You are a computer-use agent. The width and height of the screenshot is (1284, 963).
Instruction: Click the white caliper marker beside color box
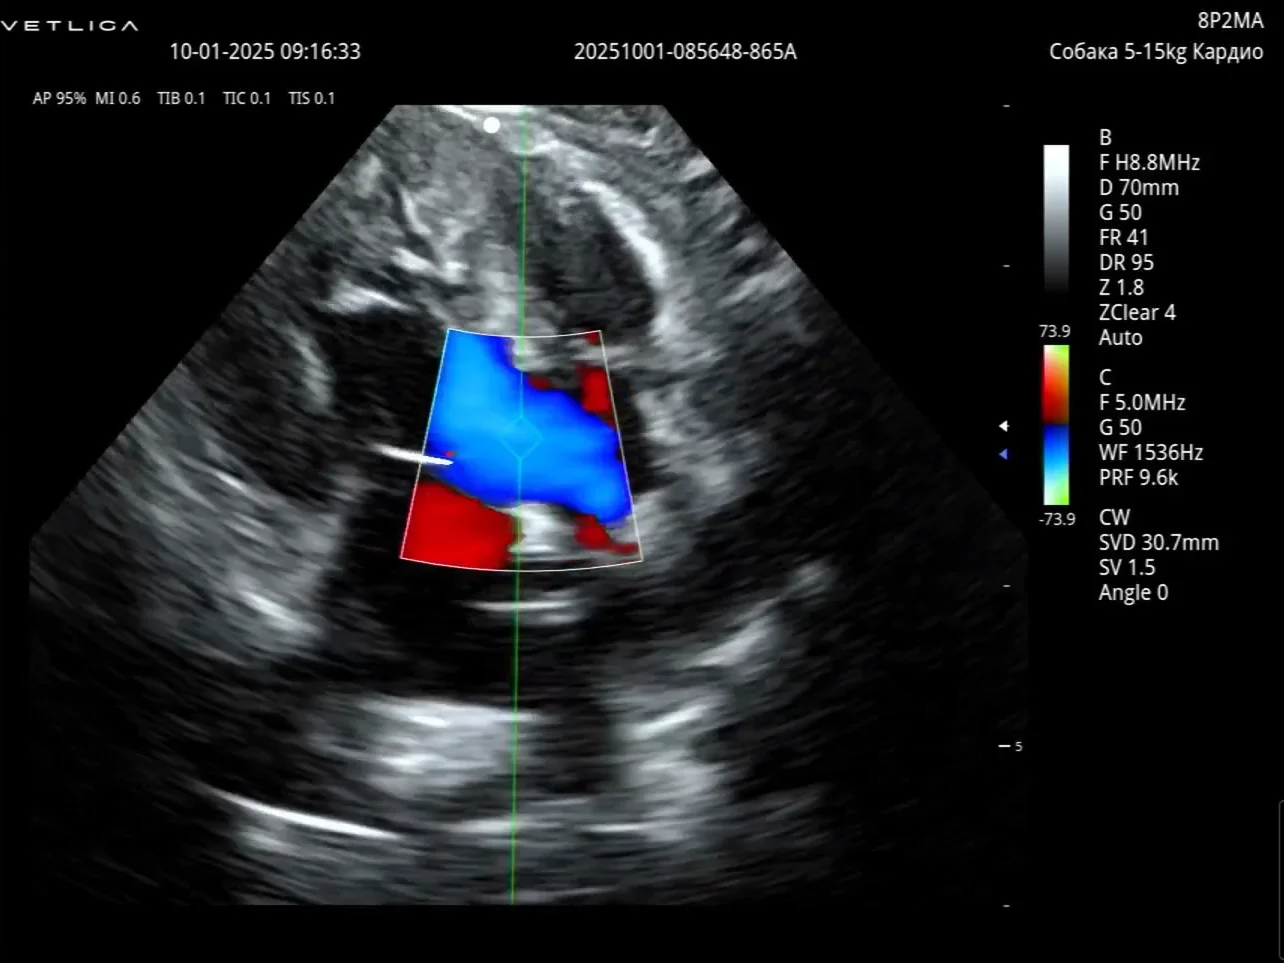416,458
